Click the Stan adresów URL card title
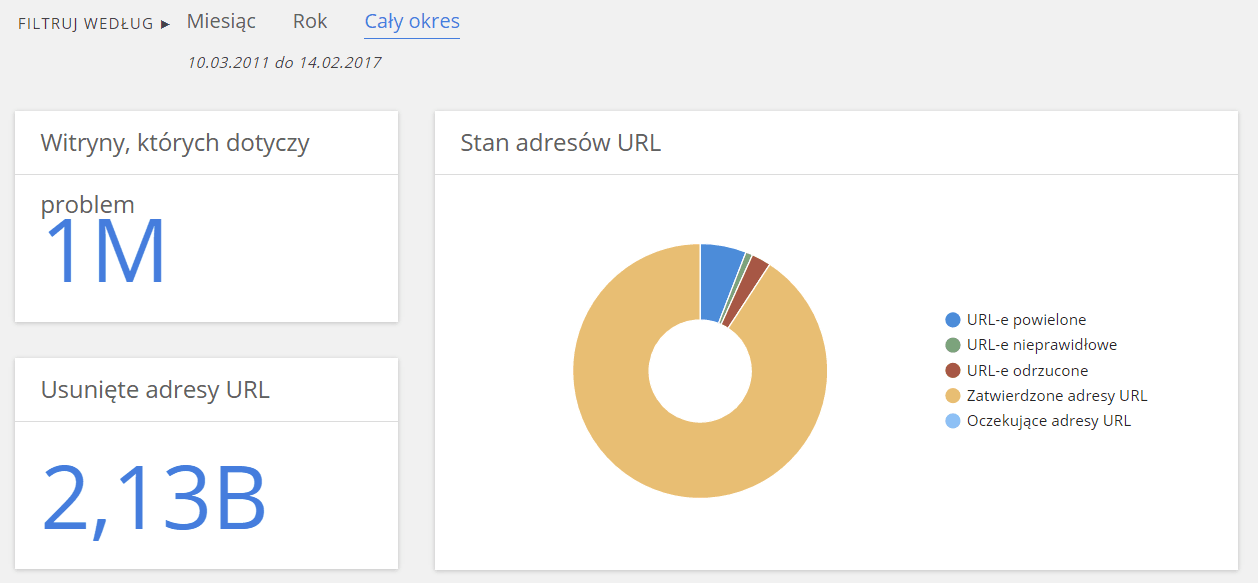Screen dimensions: 1258x583 (561, 143)
